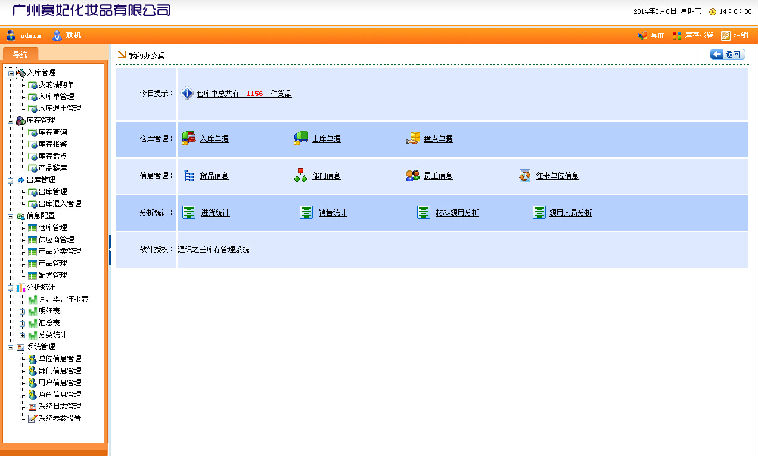Open the second child under the first root node

pyautogui.click(x=57, y=97)
